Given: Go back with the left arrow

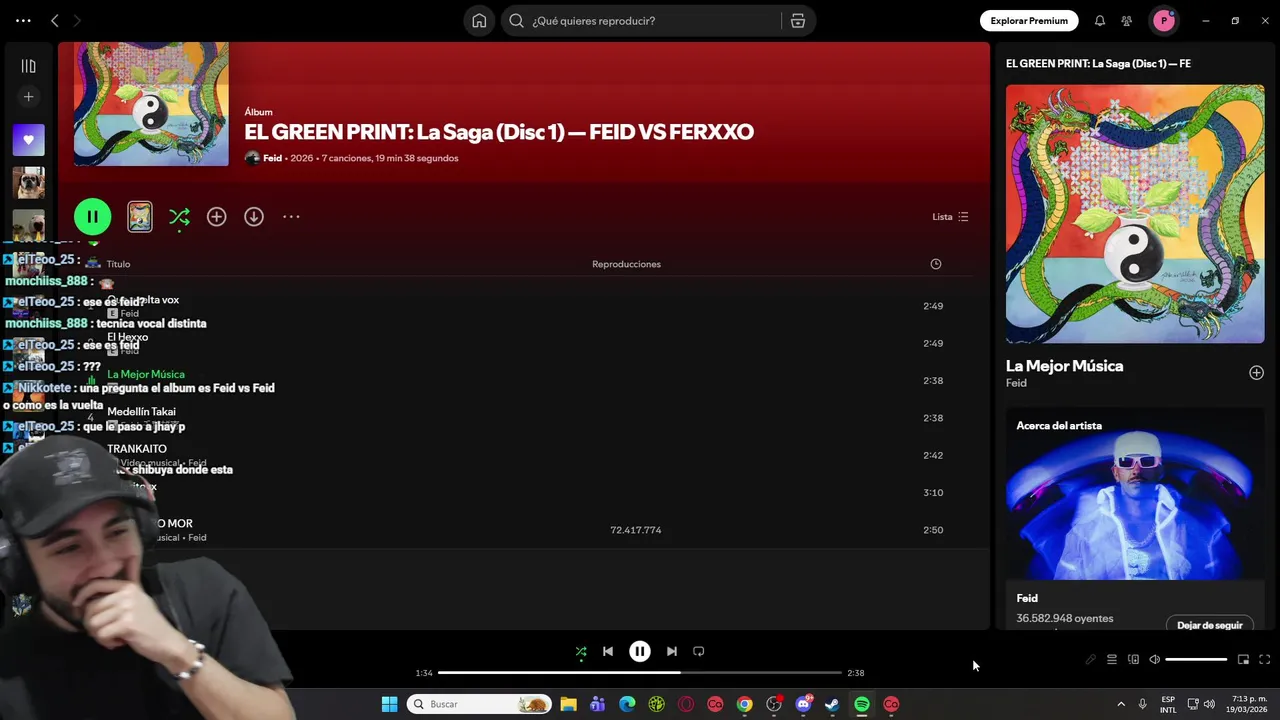Looking at the screenshot, I should (55, 20).
